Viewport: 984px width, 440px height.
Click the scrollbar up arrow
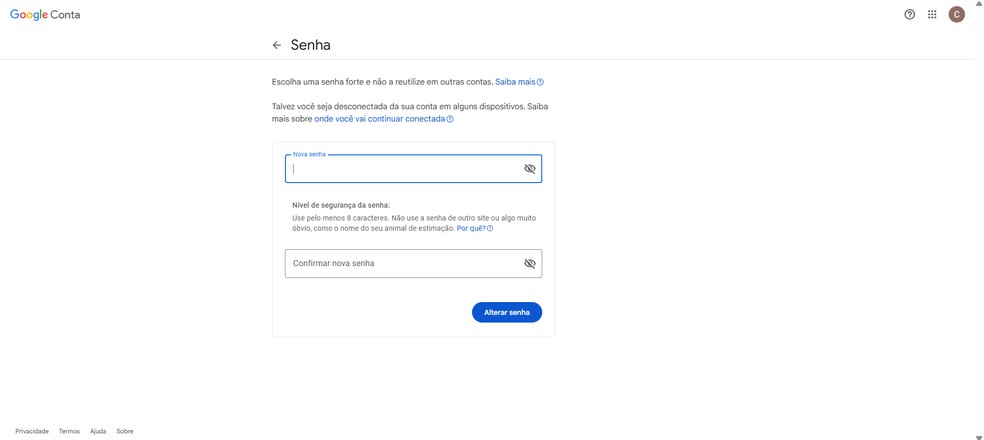(979, 4)
